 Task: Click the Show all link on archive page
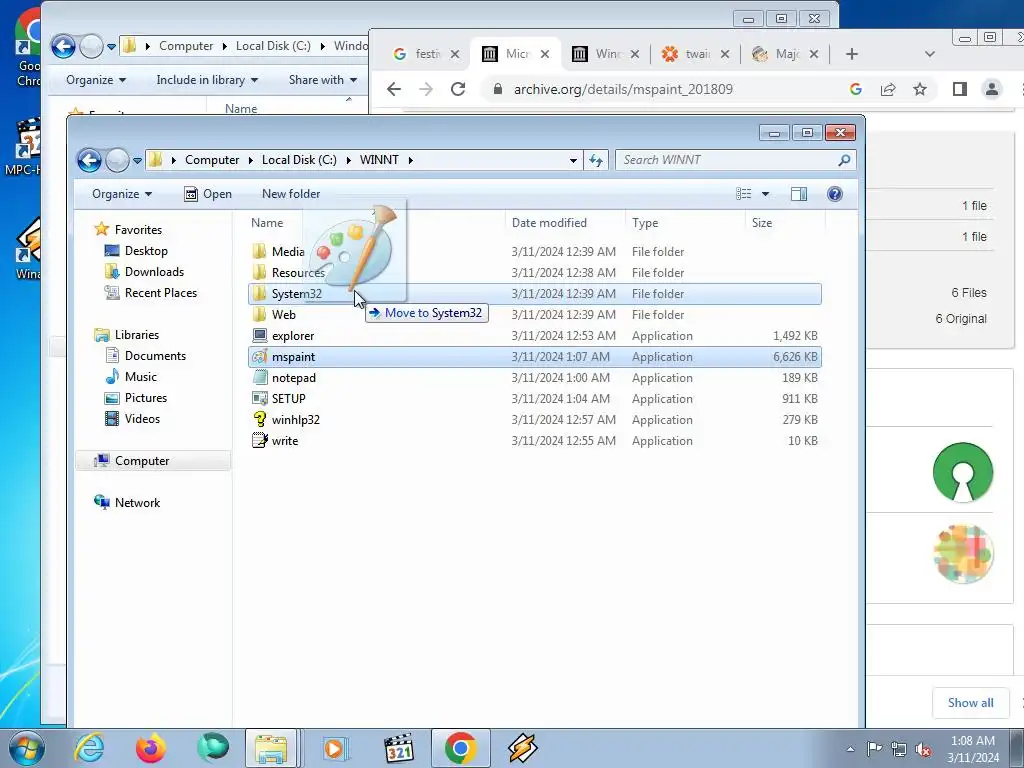(970, 703)
